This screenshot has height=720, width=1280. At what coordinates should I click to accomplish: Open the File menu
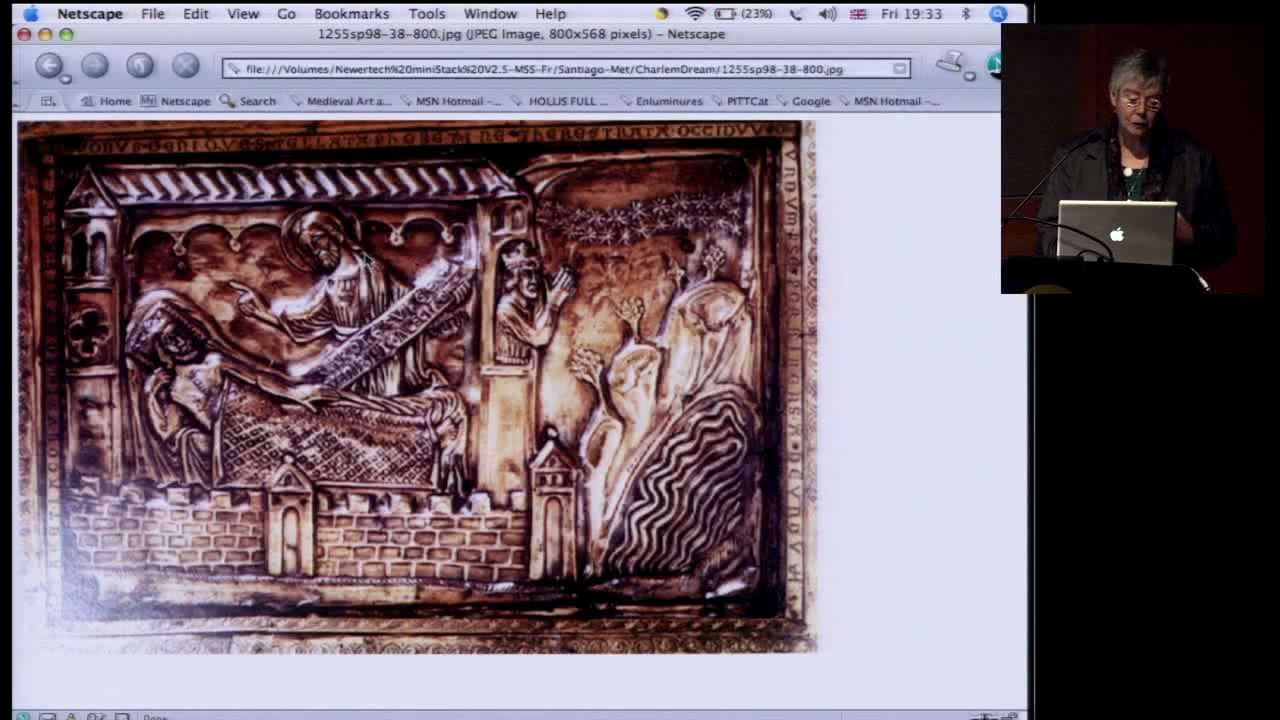point(153,14)
